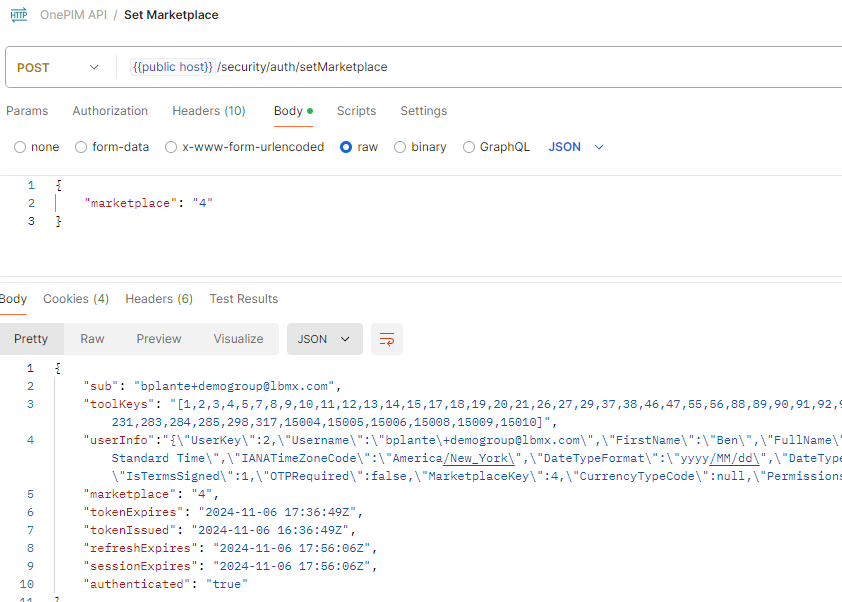Click the response "marketplace": "4" line
Viewport: 842px width, 602px height.
tap(150, 494)
